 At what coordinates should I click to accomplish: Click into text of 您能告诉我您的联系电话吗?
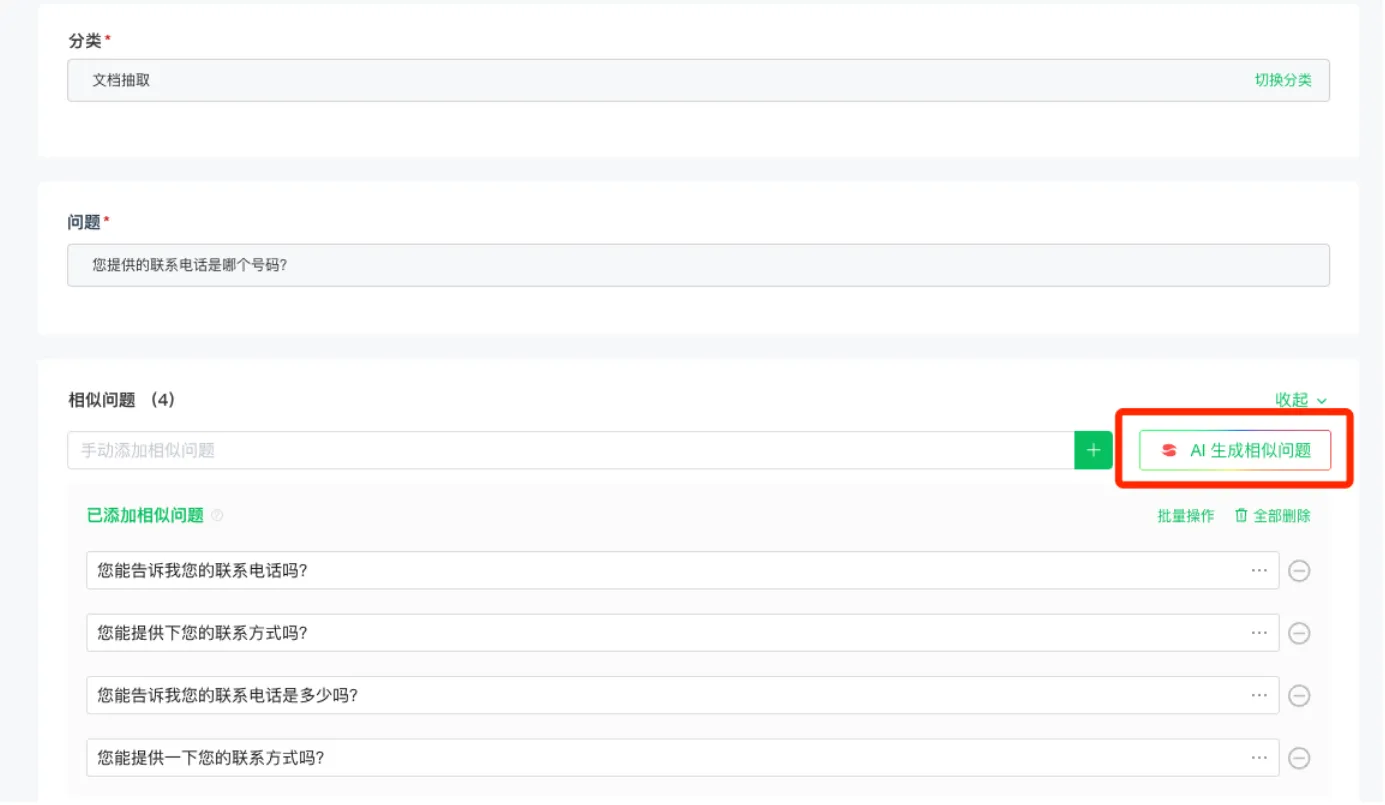point(202,571)
